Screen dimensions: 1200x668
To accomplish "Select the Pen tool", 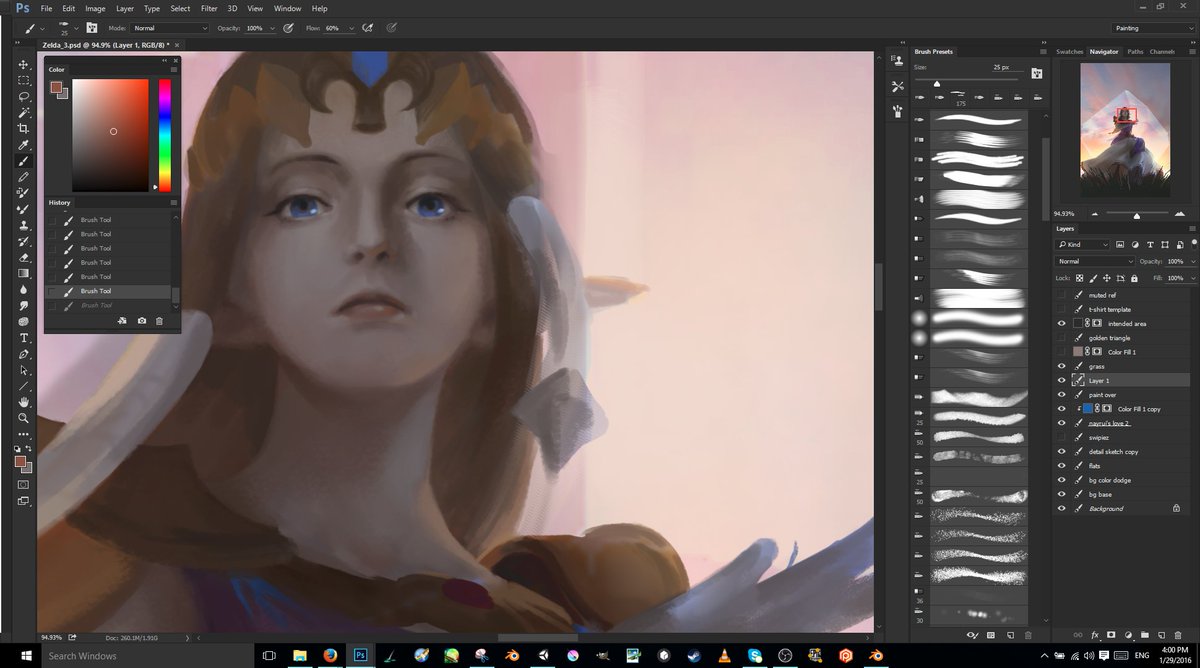I will (x=23, y=354).
